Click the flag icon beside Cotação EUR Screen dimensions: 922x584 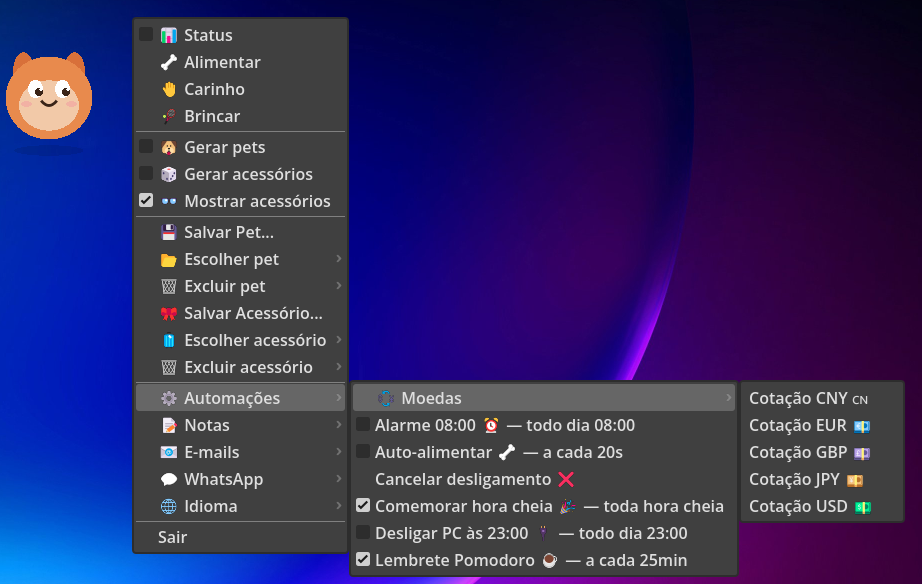tap(862, 426)
